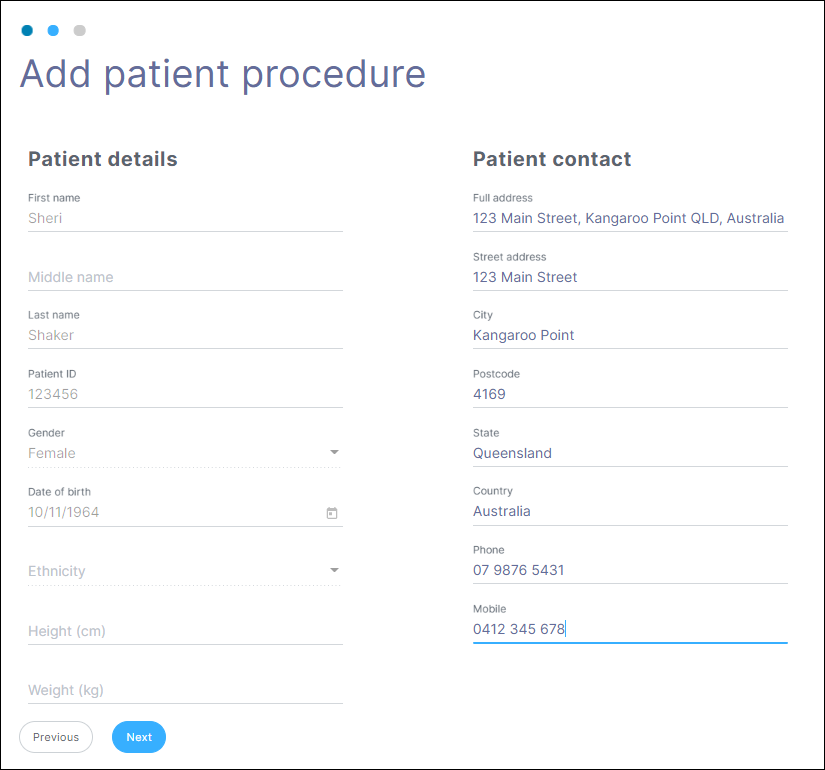Click the City field showing Kangaroo Point
825x770 pixels.
(629, 335)
